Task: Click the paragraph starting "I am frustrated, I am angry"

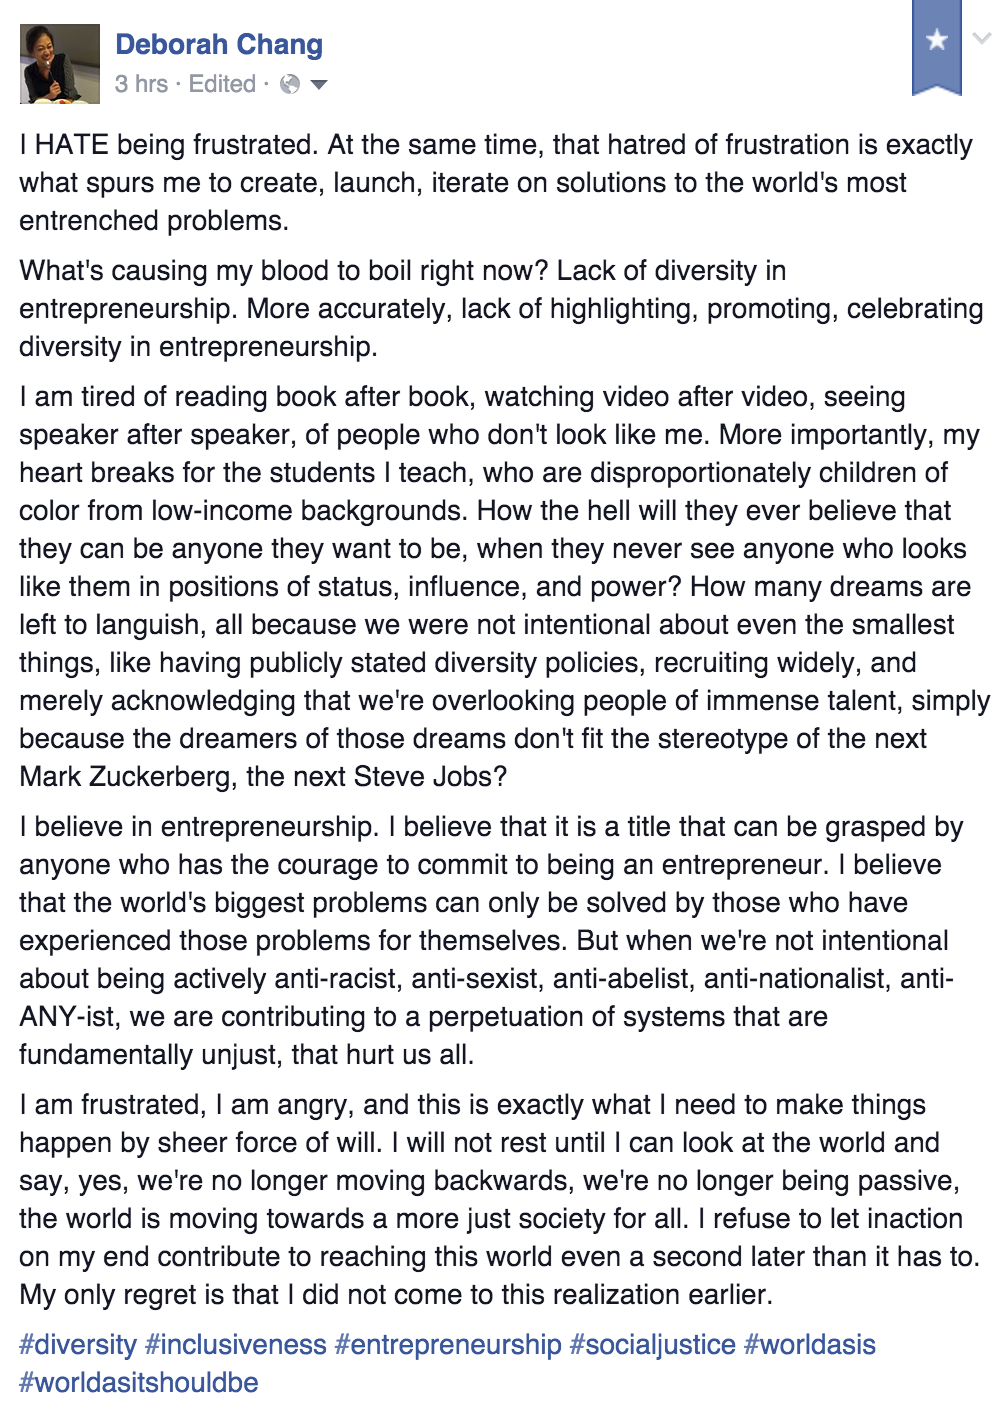Action: (495, 1199)
